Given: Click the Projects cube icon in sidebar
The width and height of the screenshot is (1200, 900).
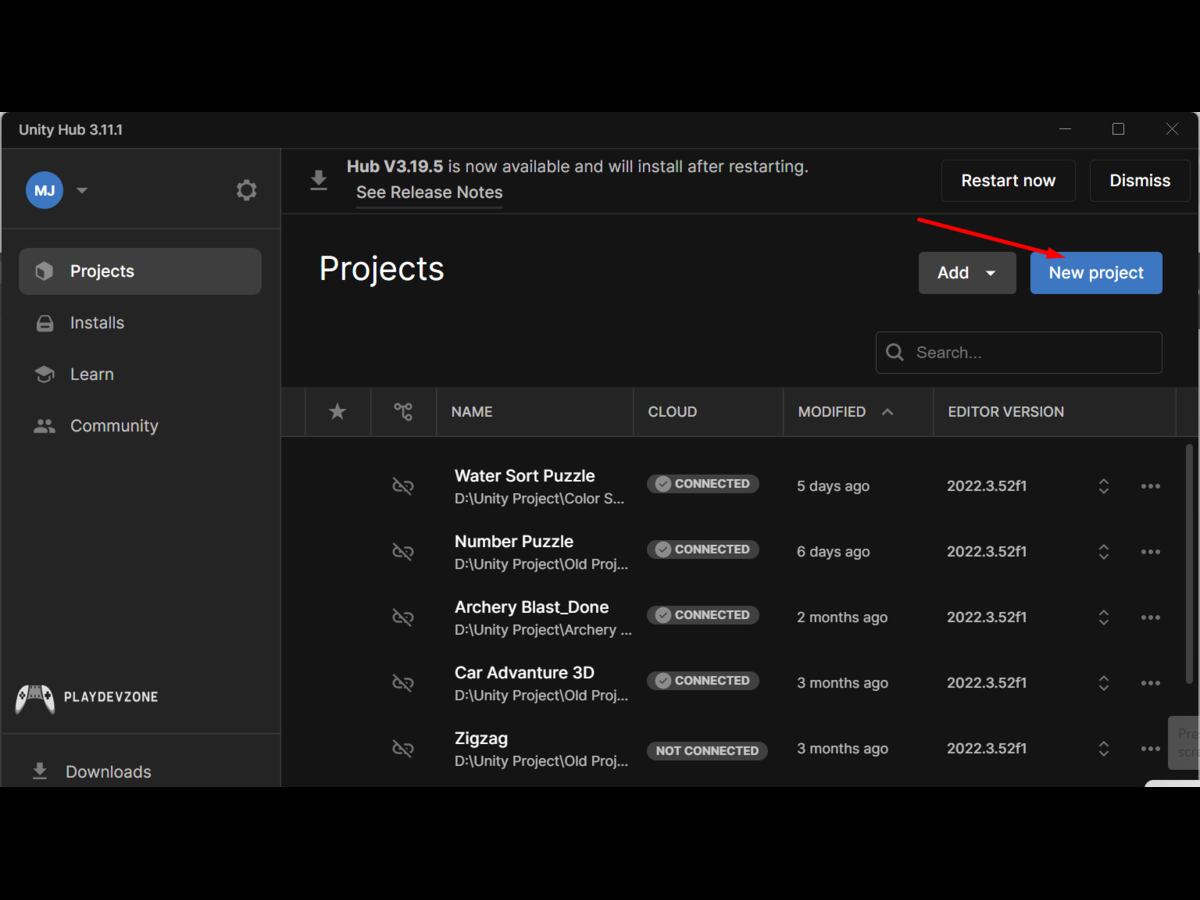Looking at the screenshot, I should [x=44, y=271].
